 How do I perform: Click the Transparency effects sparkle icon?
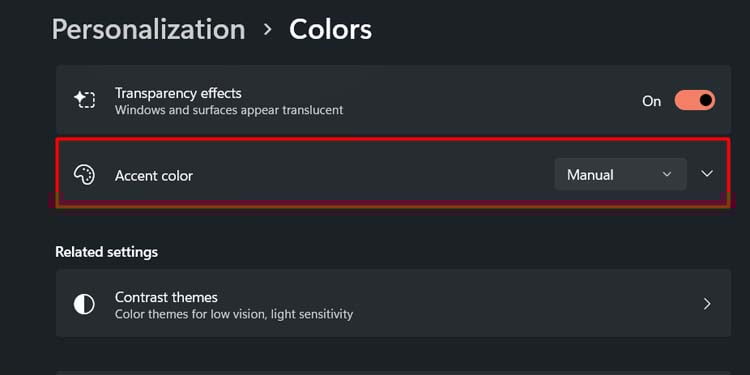(84, 100)
